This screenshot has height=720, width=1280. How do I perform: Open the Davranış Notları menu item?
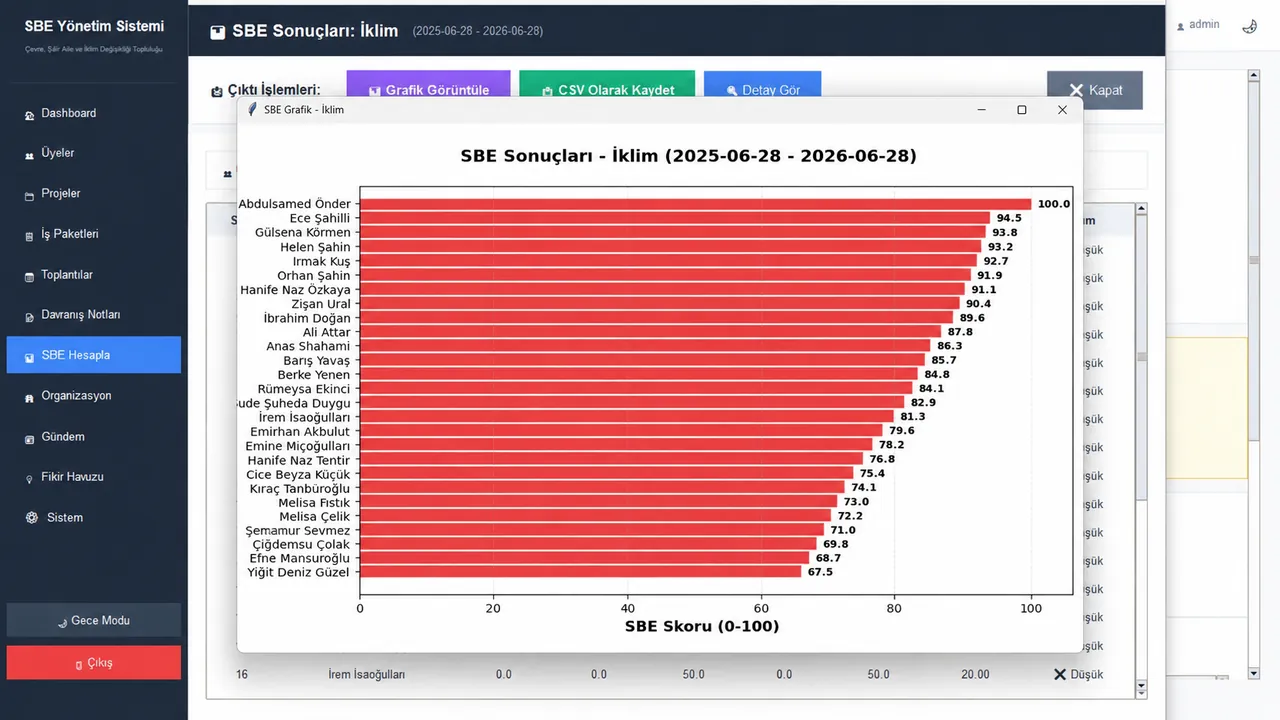coord(94,315)
